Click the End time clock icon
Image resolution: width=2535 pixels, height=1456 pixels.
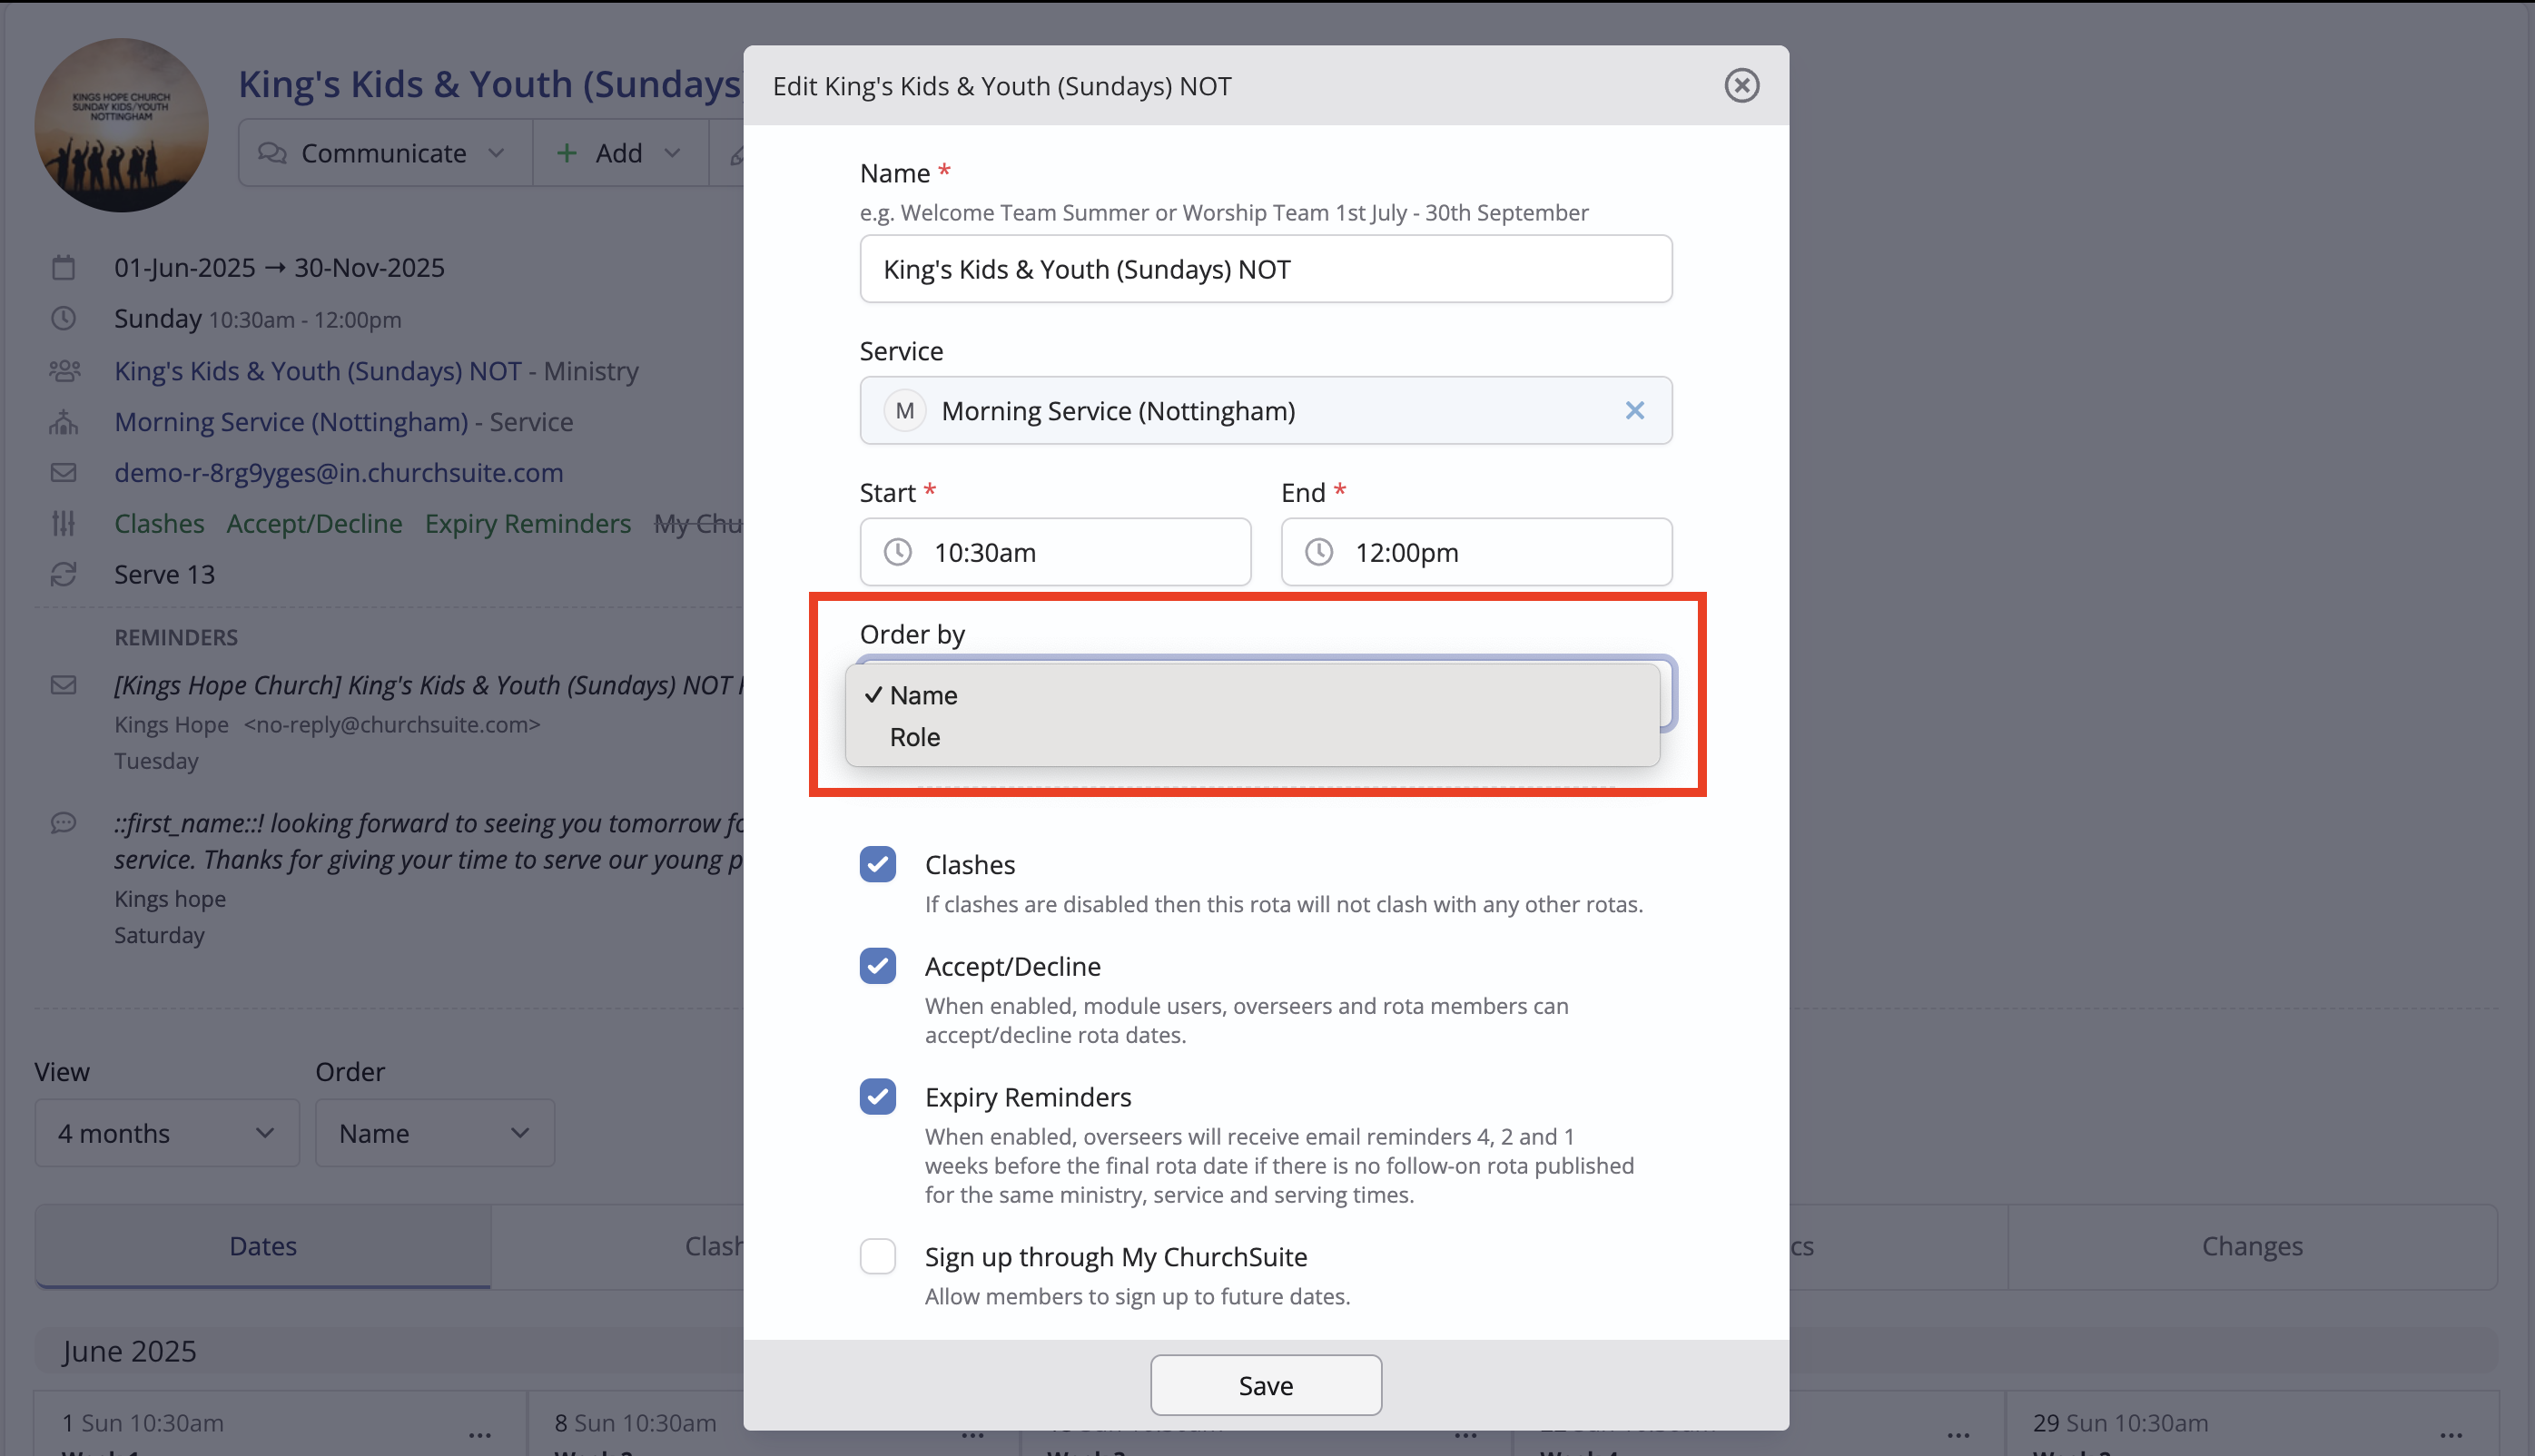[1318, 552]
